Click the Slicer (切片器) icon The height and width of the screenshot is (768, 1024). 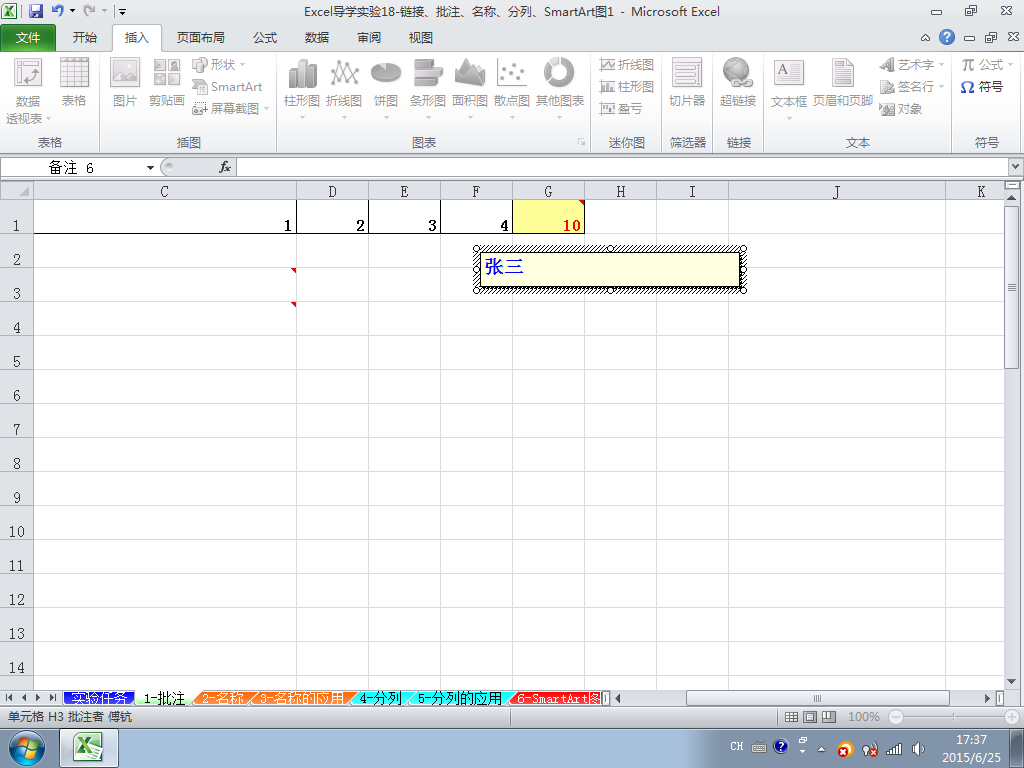click(x=687, y=82)
